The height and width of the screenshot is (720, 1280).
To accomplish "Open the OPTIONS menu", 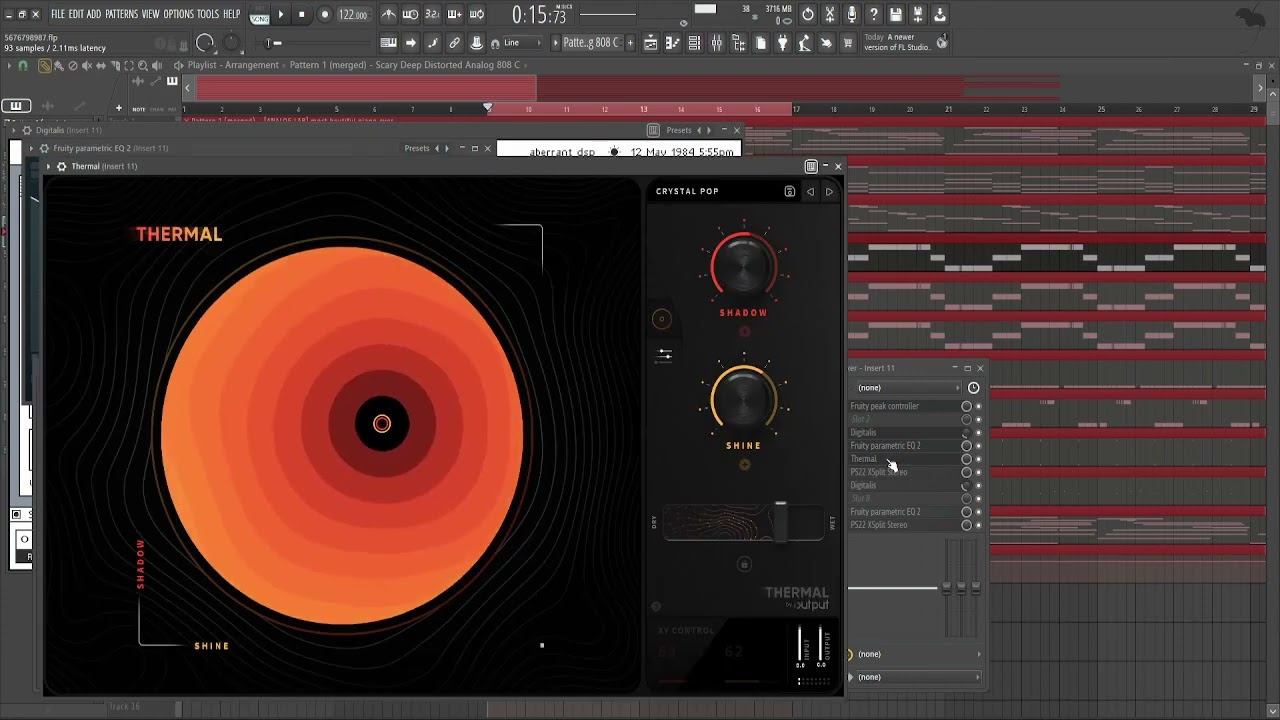I will (178, 14).
